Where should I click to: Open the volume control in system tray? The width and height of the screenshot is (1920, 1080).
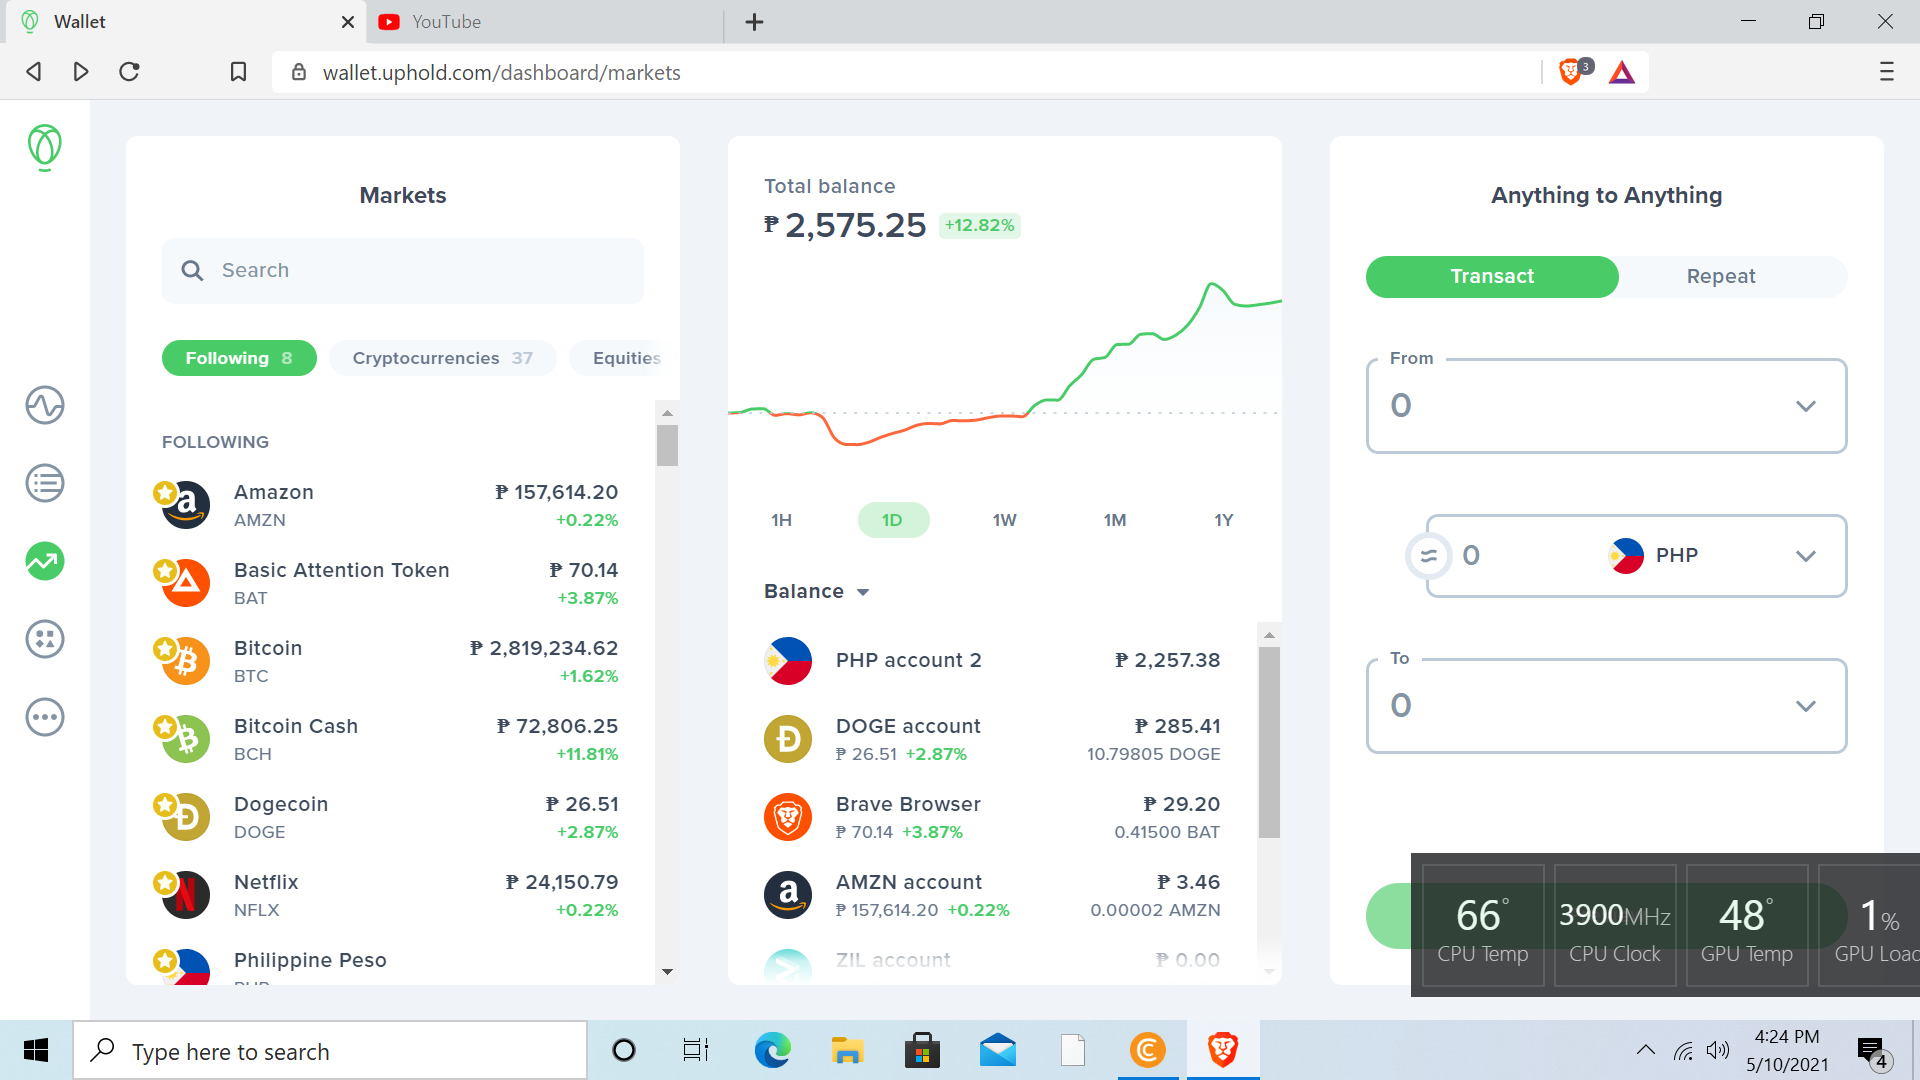coord(1718,1050)
